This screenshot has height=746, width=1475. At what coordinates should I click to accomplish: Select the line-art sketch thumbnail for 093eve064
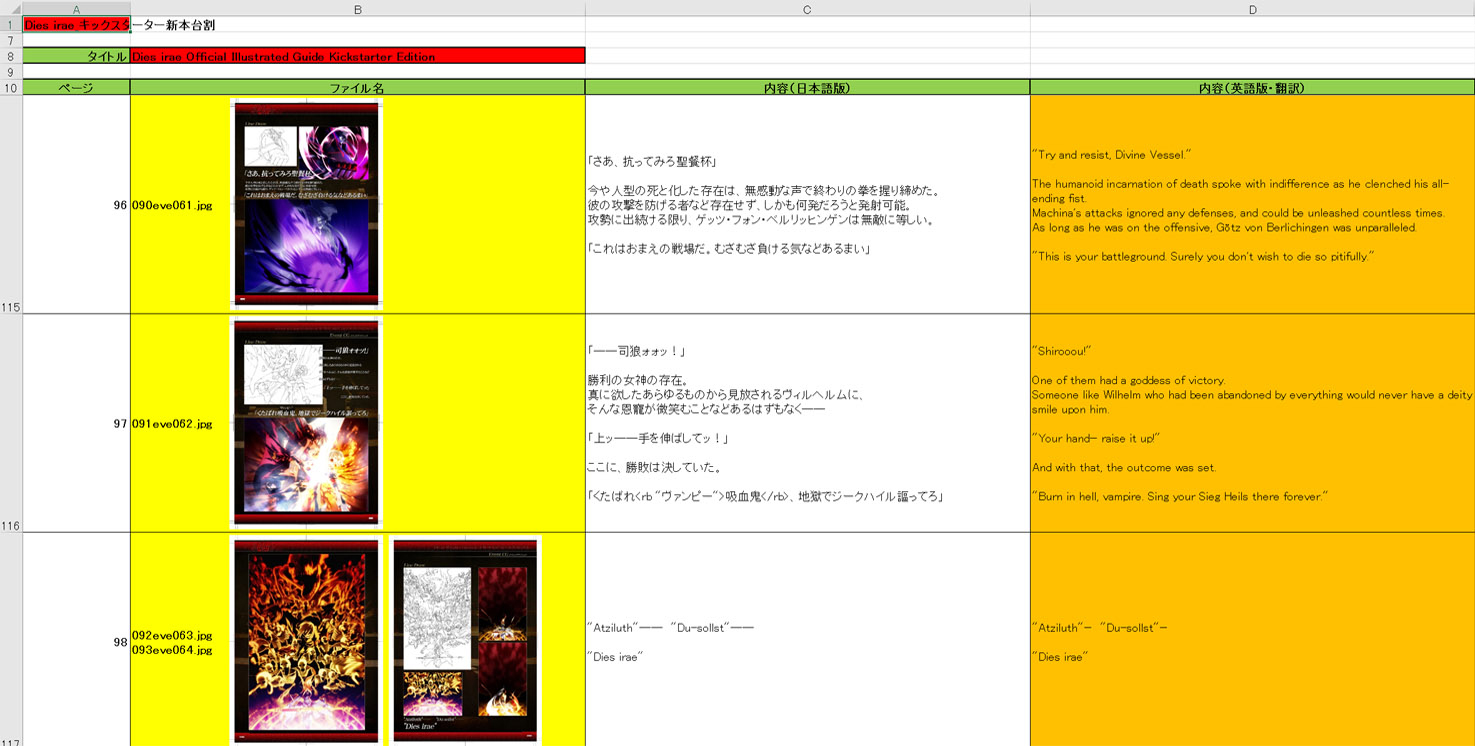(x=465, y=641)
